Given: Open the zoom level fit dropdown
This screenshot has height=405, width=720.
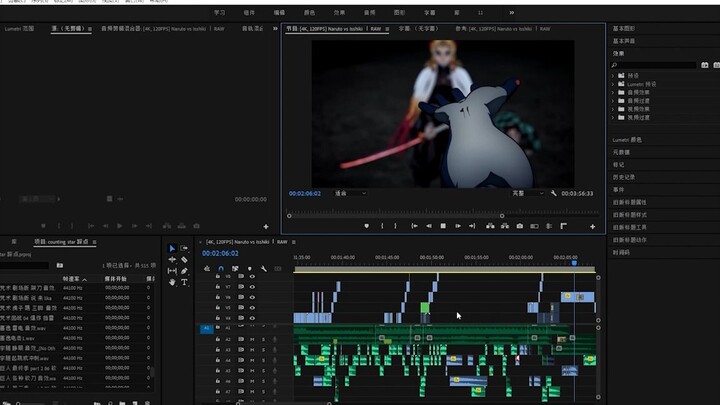Looking at the screenshot, I should click(350, 193).
